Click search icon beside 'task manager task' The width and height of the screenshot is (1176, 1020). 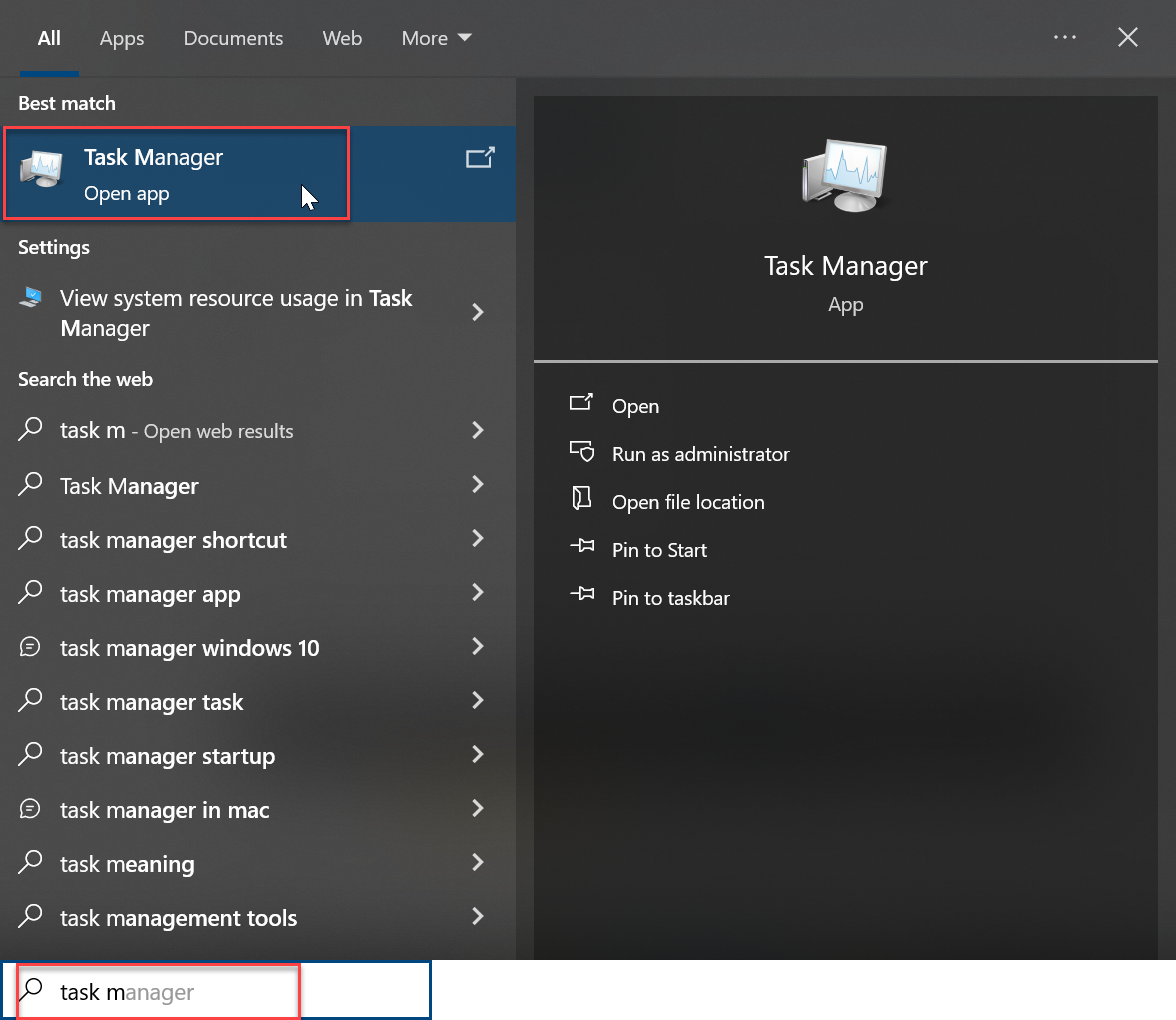[x=30, y=700]
